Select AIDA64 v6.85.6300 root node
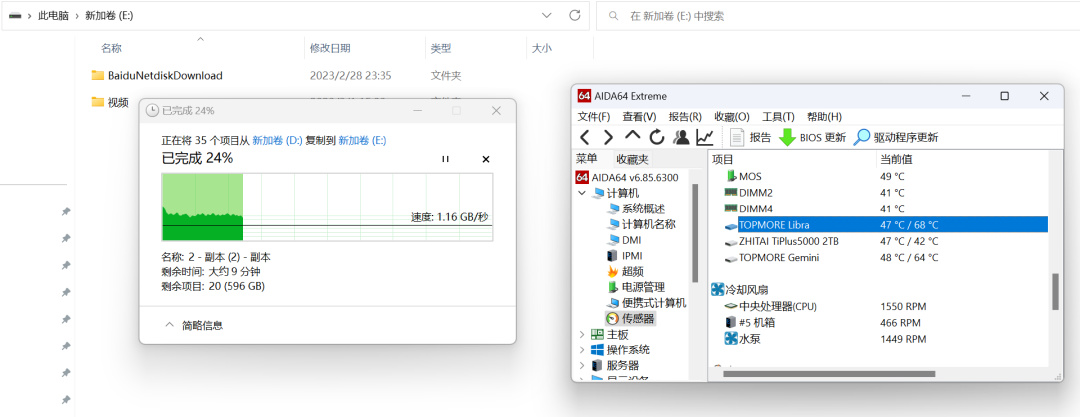Viewport: 1080px width, 417px height. pyautogui.click(x=627, y=177)
